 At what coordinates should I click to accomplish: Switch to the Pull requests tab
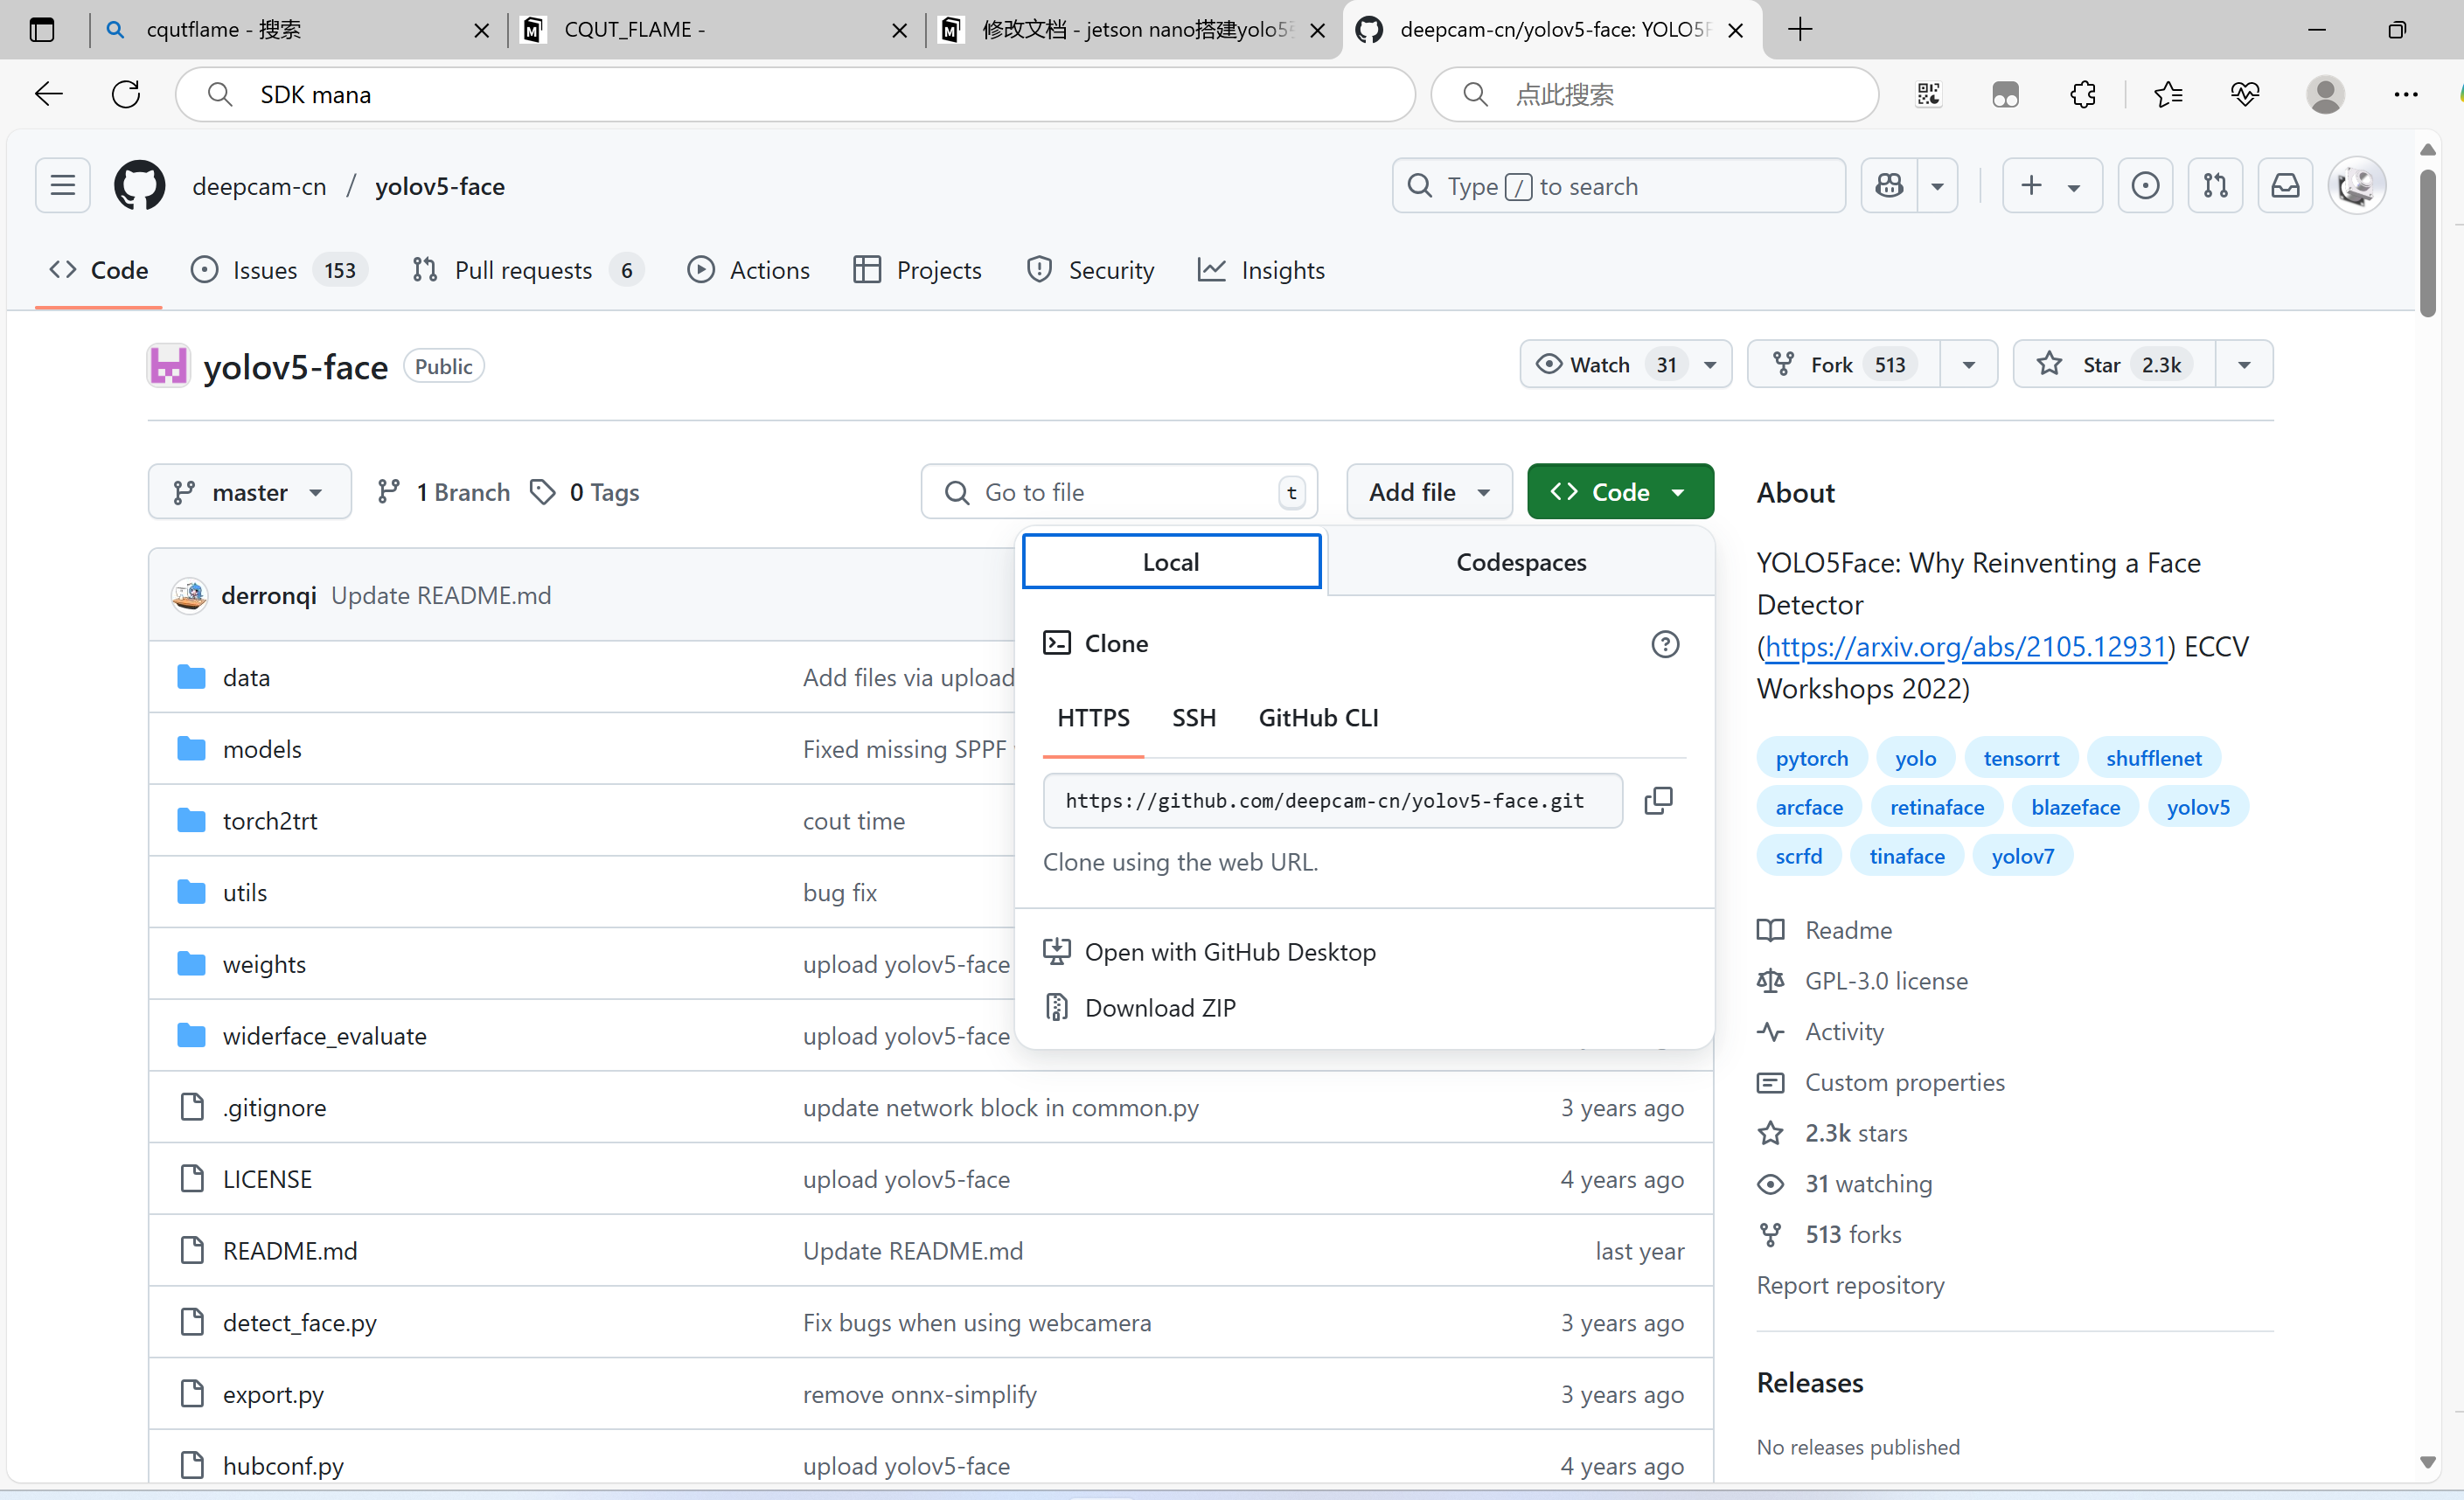pos(527,270)
